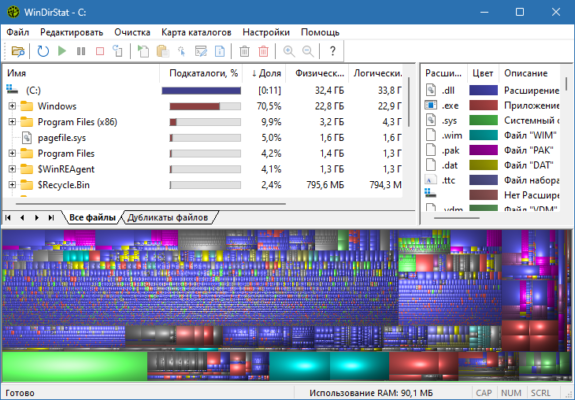Switch to the Дубликаты файлов tab
This screenshot has height=400, width=575.
click(168, 217)
